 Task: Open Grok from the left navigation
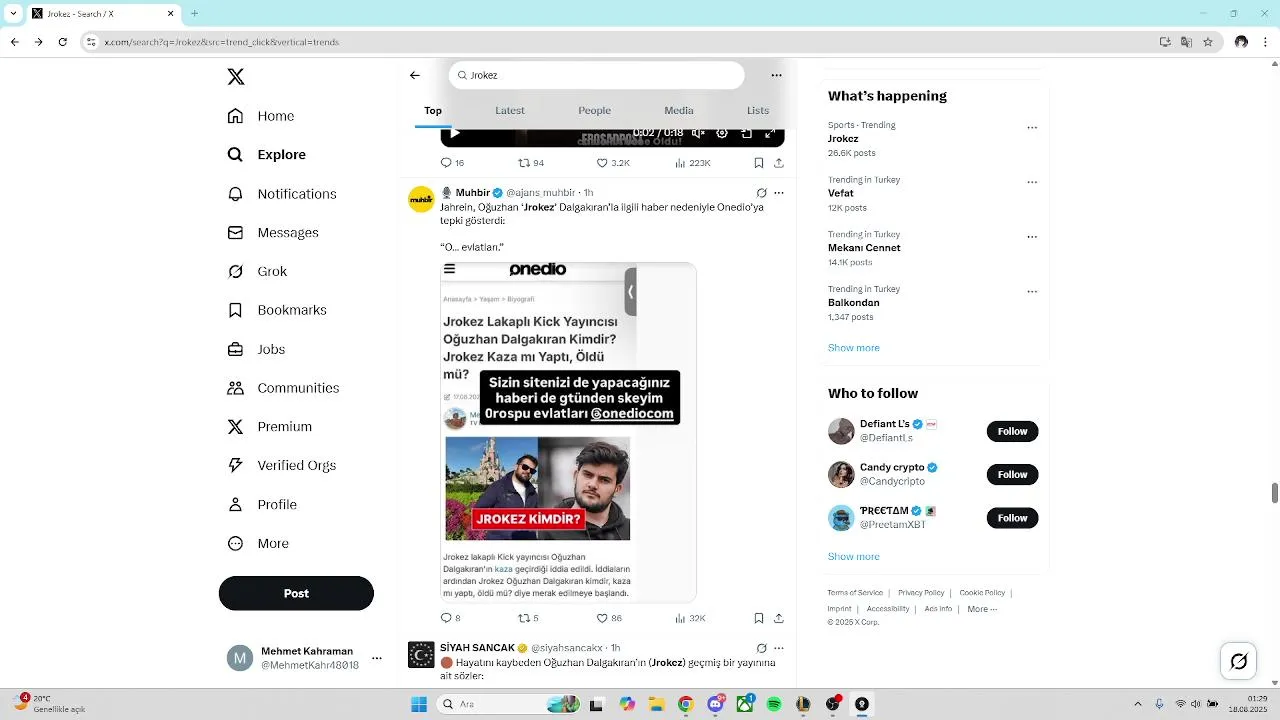pos(257,271)
